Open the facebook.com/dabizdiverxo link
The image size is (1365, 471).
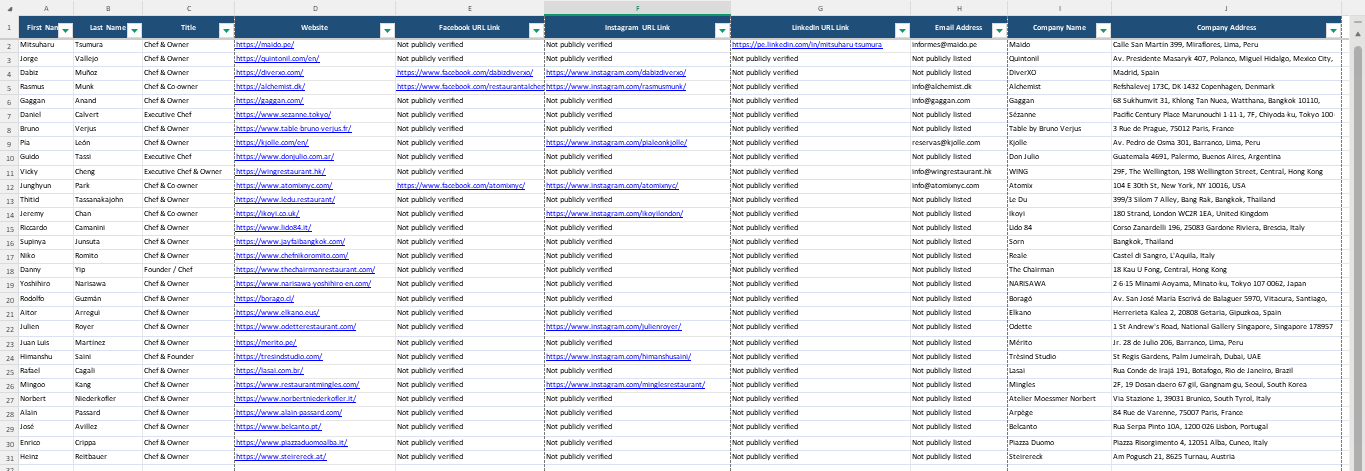tap(464, 73)
